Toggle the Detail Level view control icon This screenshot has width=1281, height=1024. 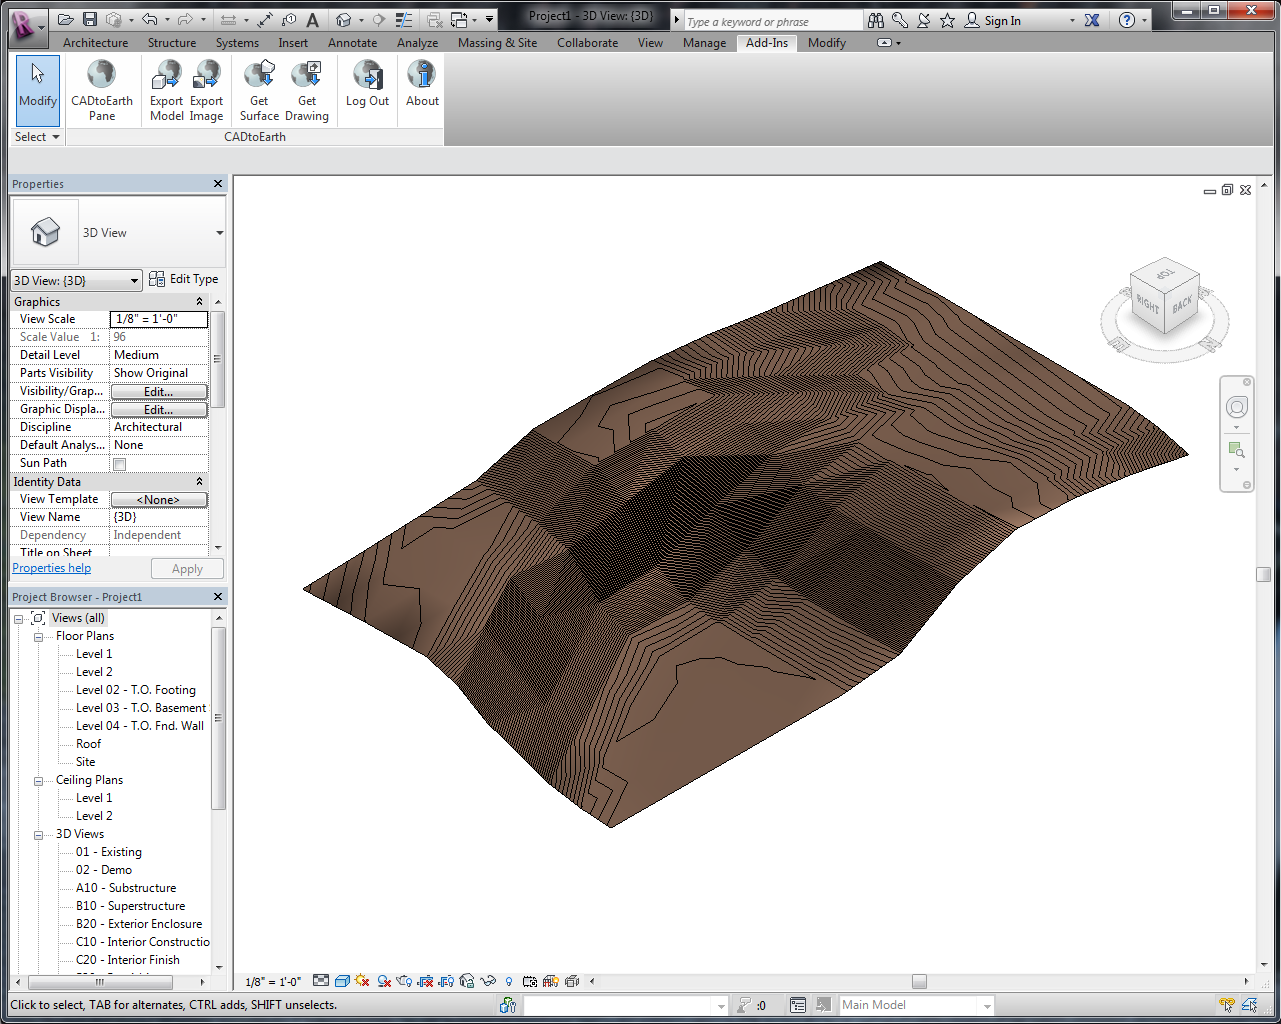pyautogui.click(x=321, y=981)
